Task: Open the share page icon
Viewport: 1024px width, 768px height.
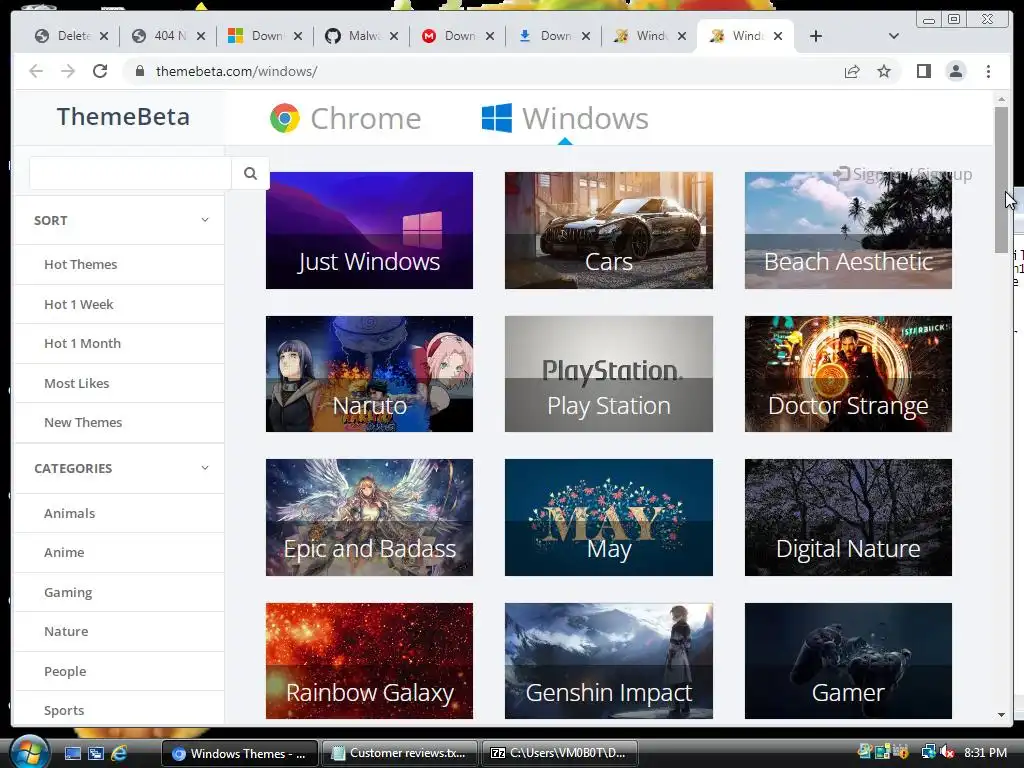Action: [x=852, y=71]
